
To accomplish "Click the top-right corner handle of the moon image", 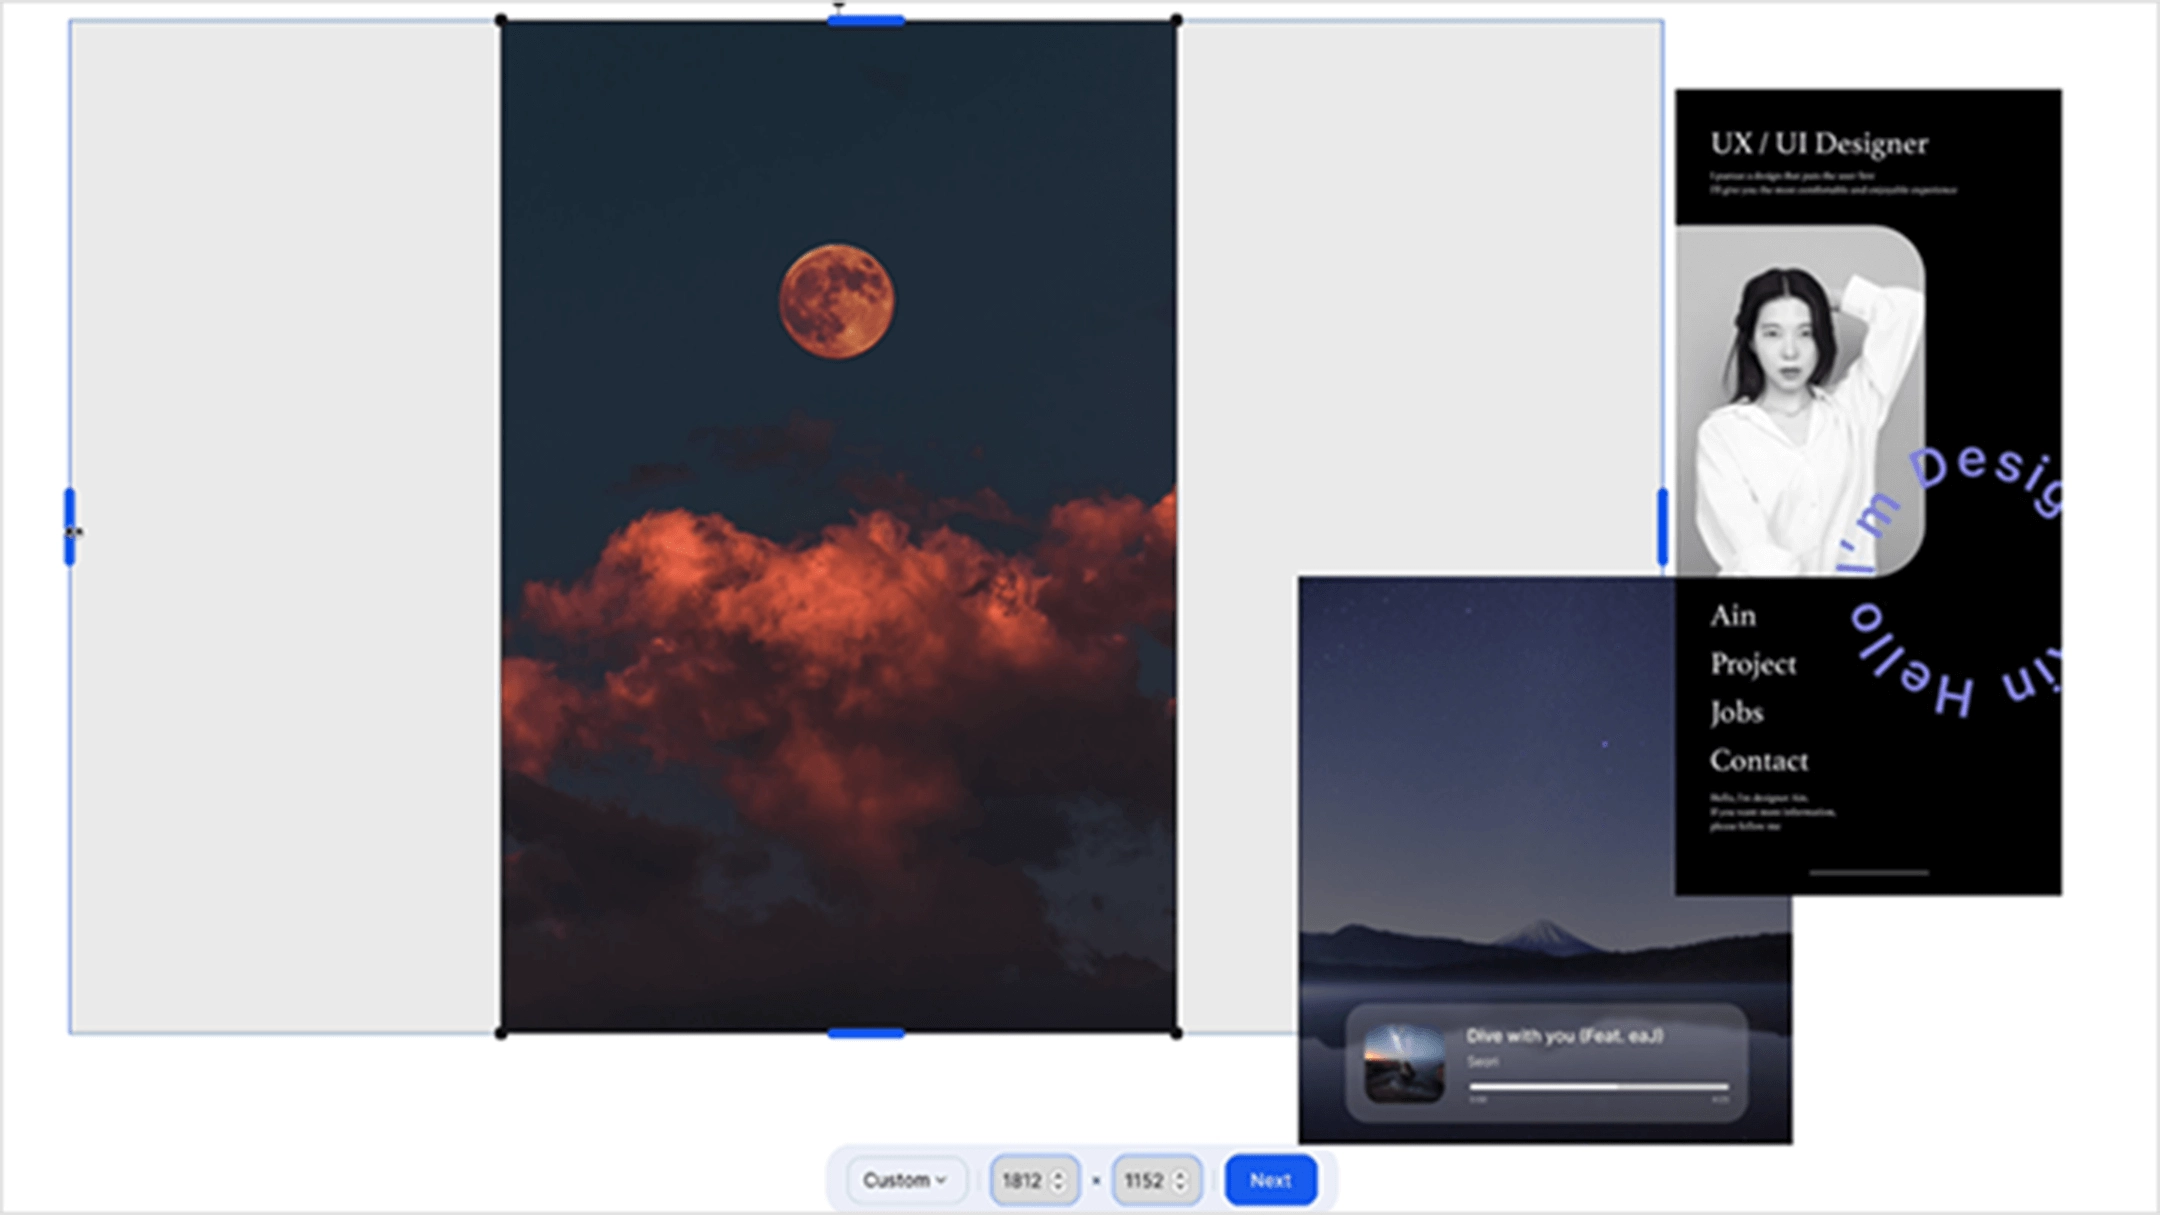I will coord(1176,20).
